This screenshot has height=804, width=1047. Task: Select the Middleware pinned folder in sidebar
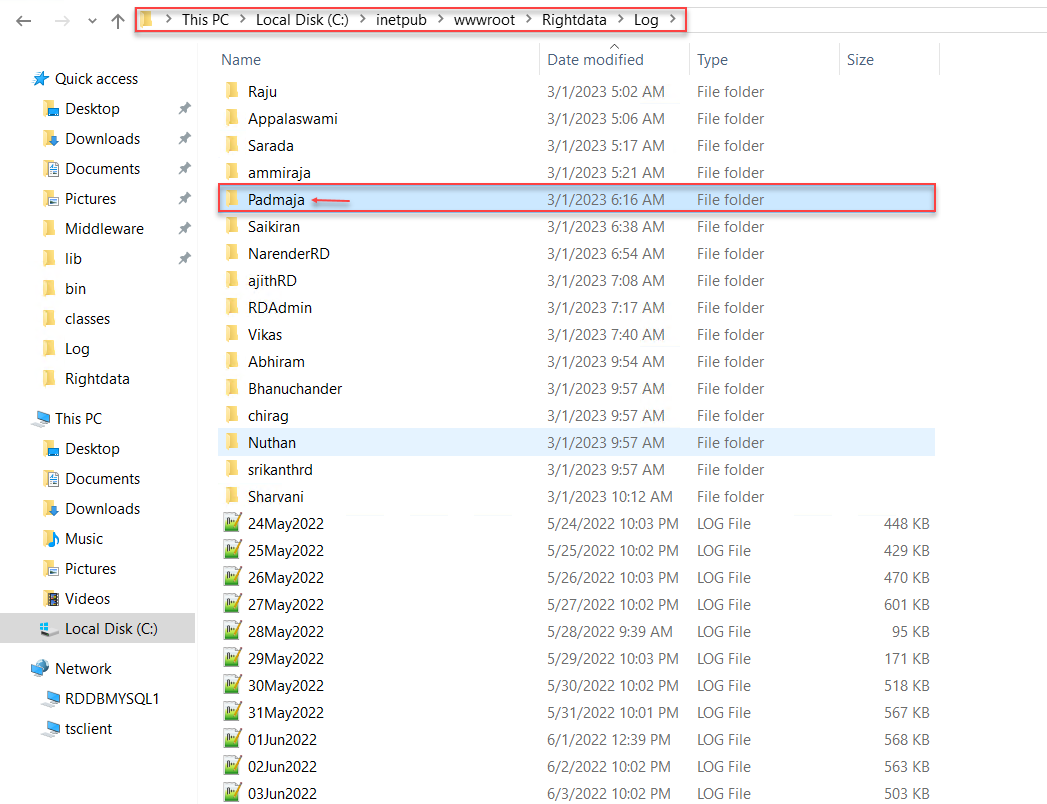(x=105, y=228)
